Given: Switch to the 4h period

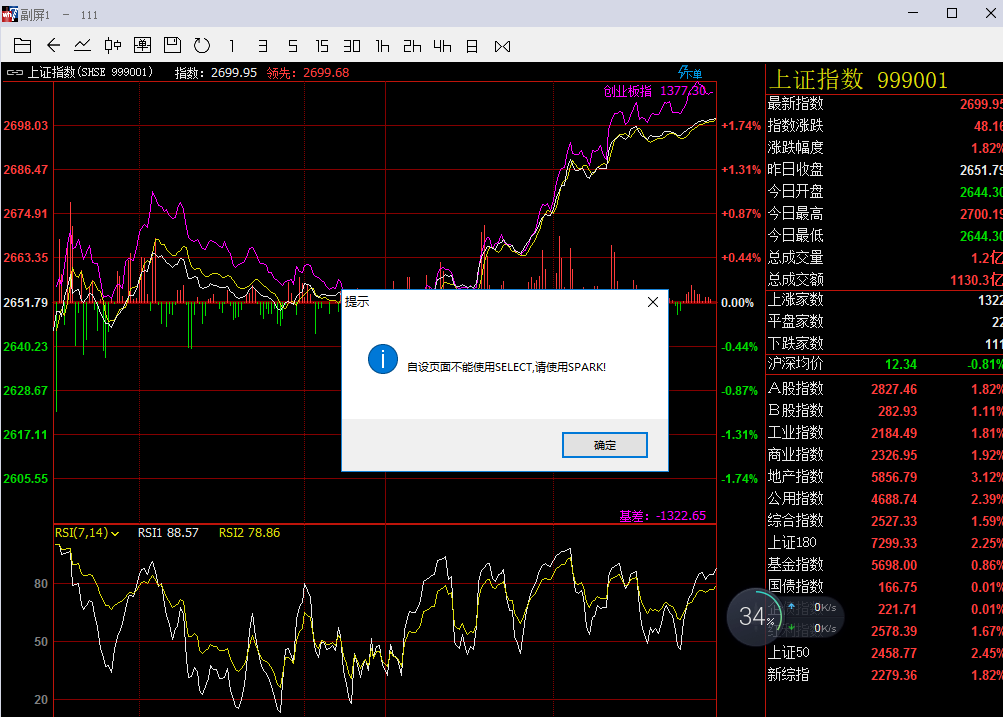Looking at the screenshot, I should (x=442, y=46).
